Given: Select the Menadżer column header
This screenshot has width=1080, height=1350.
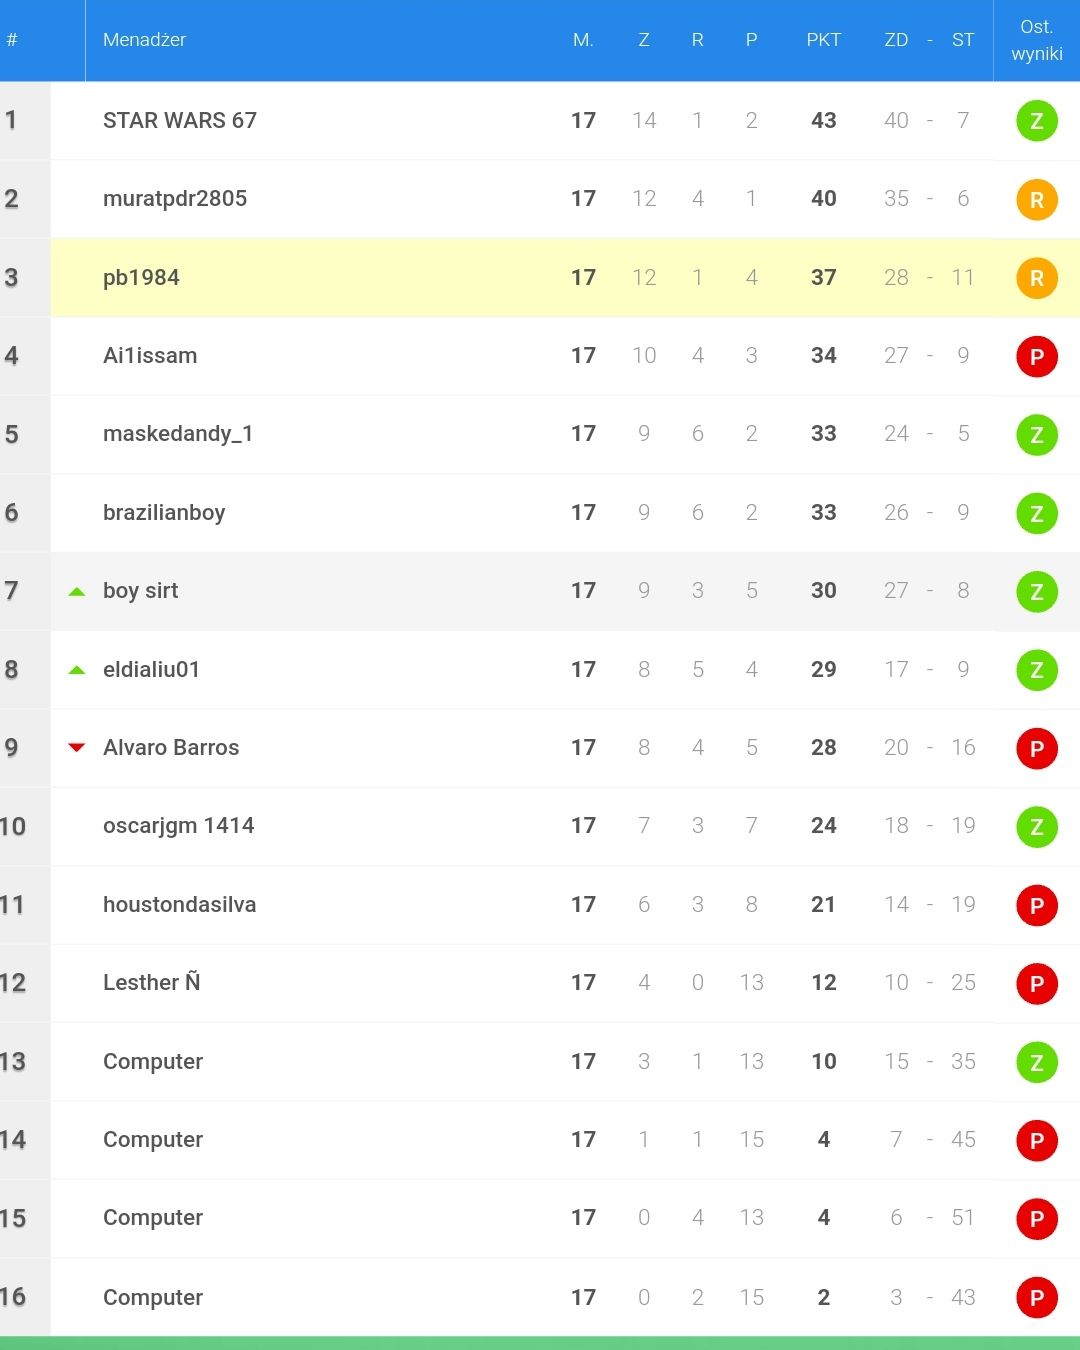Looking at the screenshot, I should 144,40.
